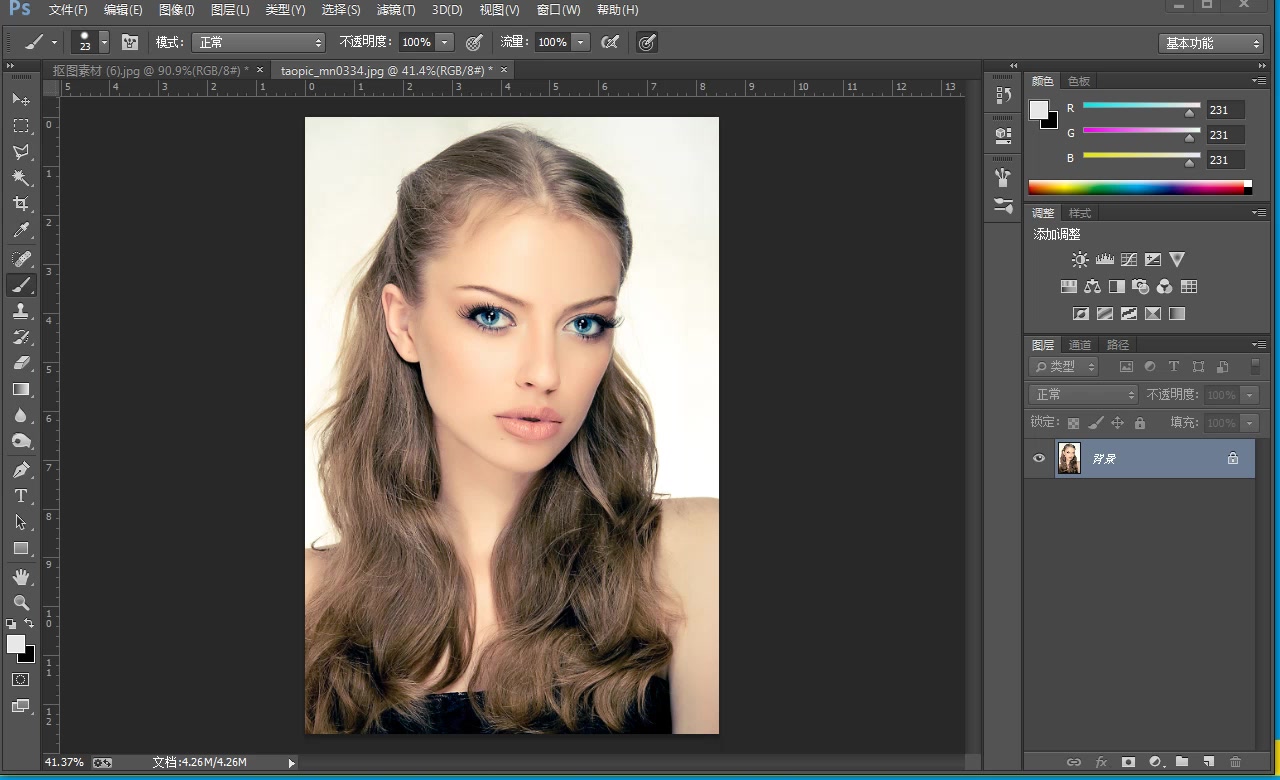
Task: Toggle tablet pressure for opacity
Action: pos(474,42)
